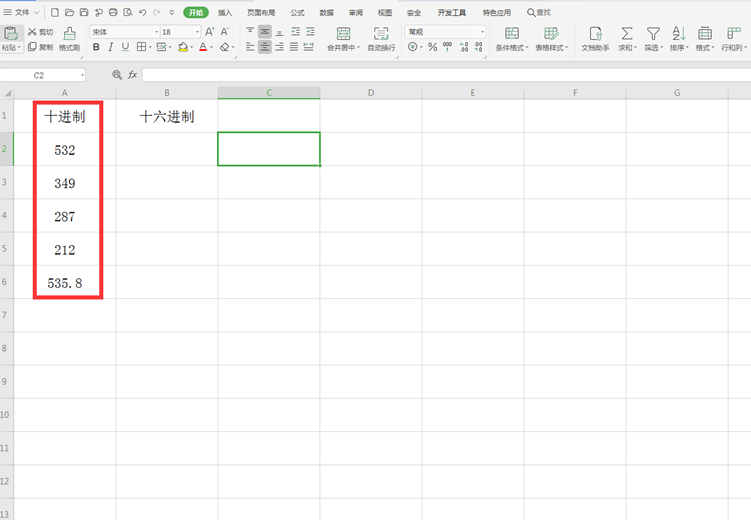Click the AutoSum sigma icon
Screen dimensions: 751x520
(x=627, y=33)
